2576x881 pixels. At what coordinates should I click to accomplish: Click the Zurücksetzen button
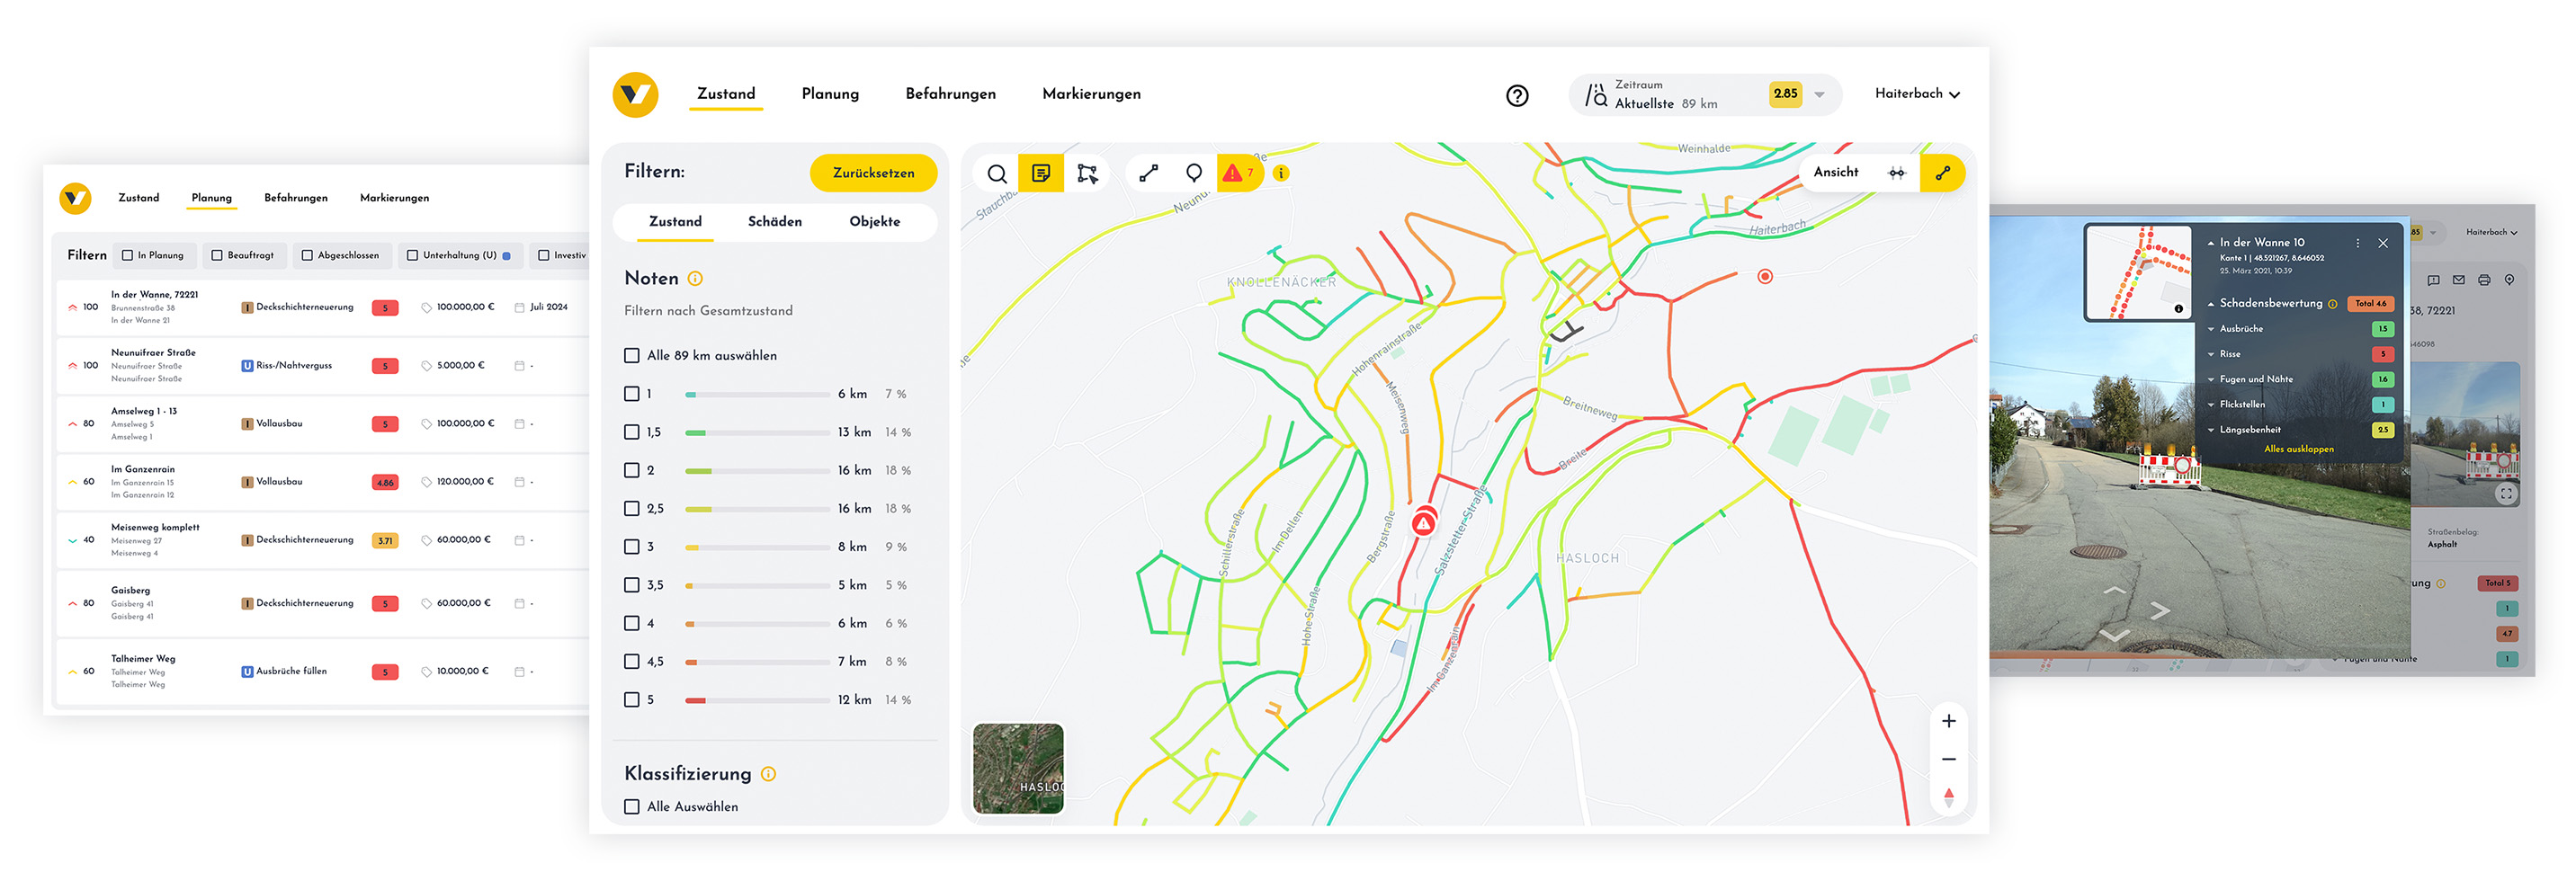pyautogui.click(x=873, y=173)
